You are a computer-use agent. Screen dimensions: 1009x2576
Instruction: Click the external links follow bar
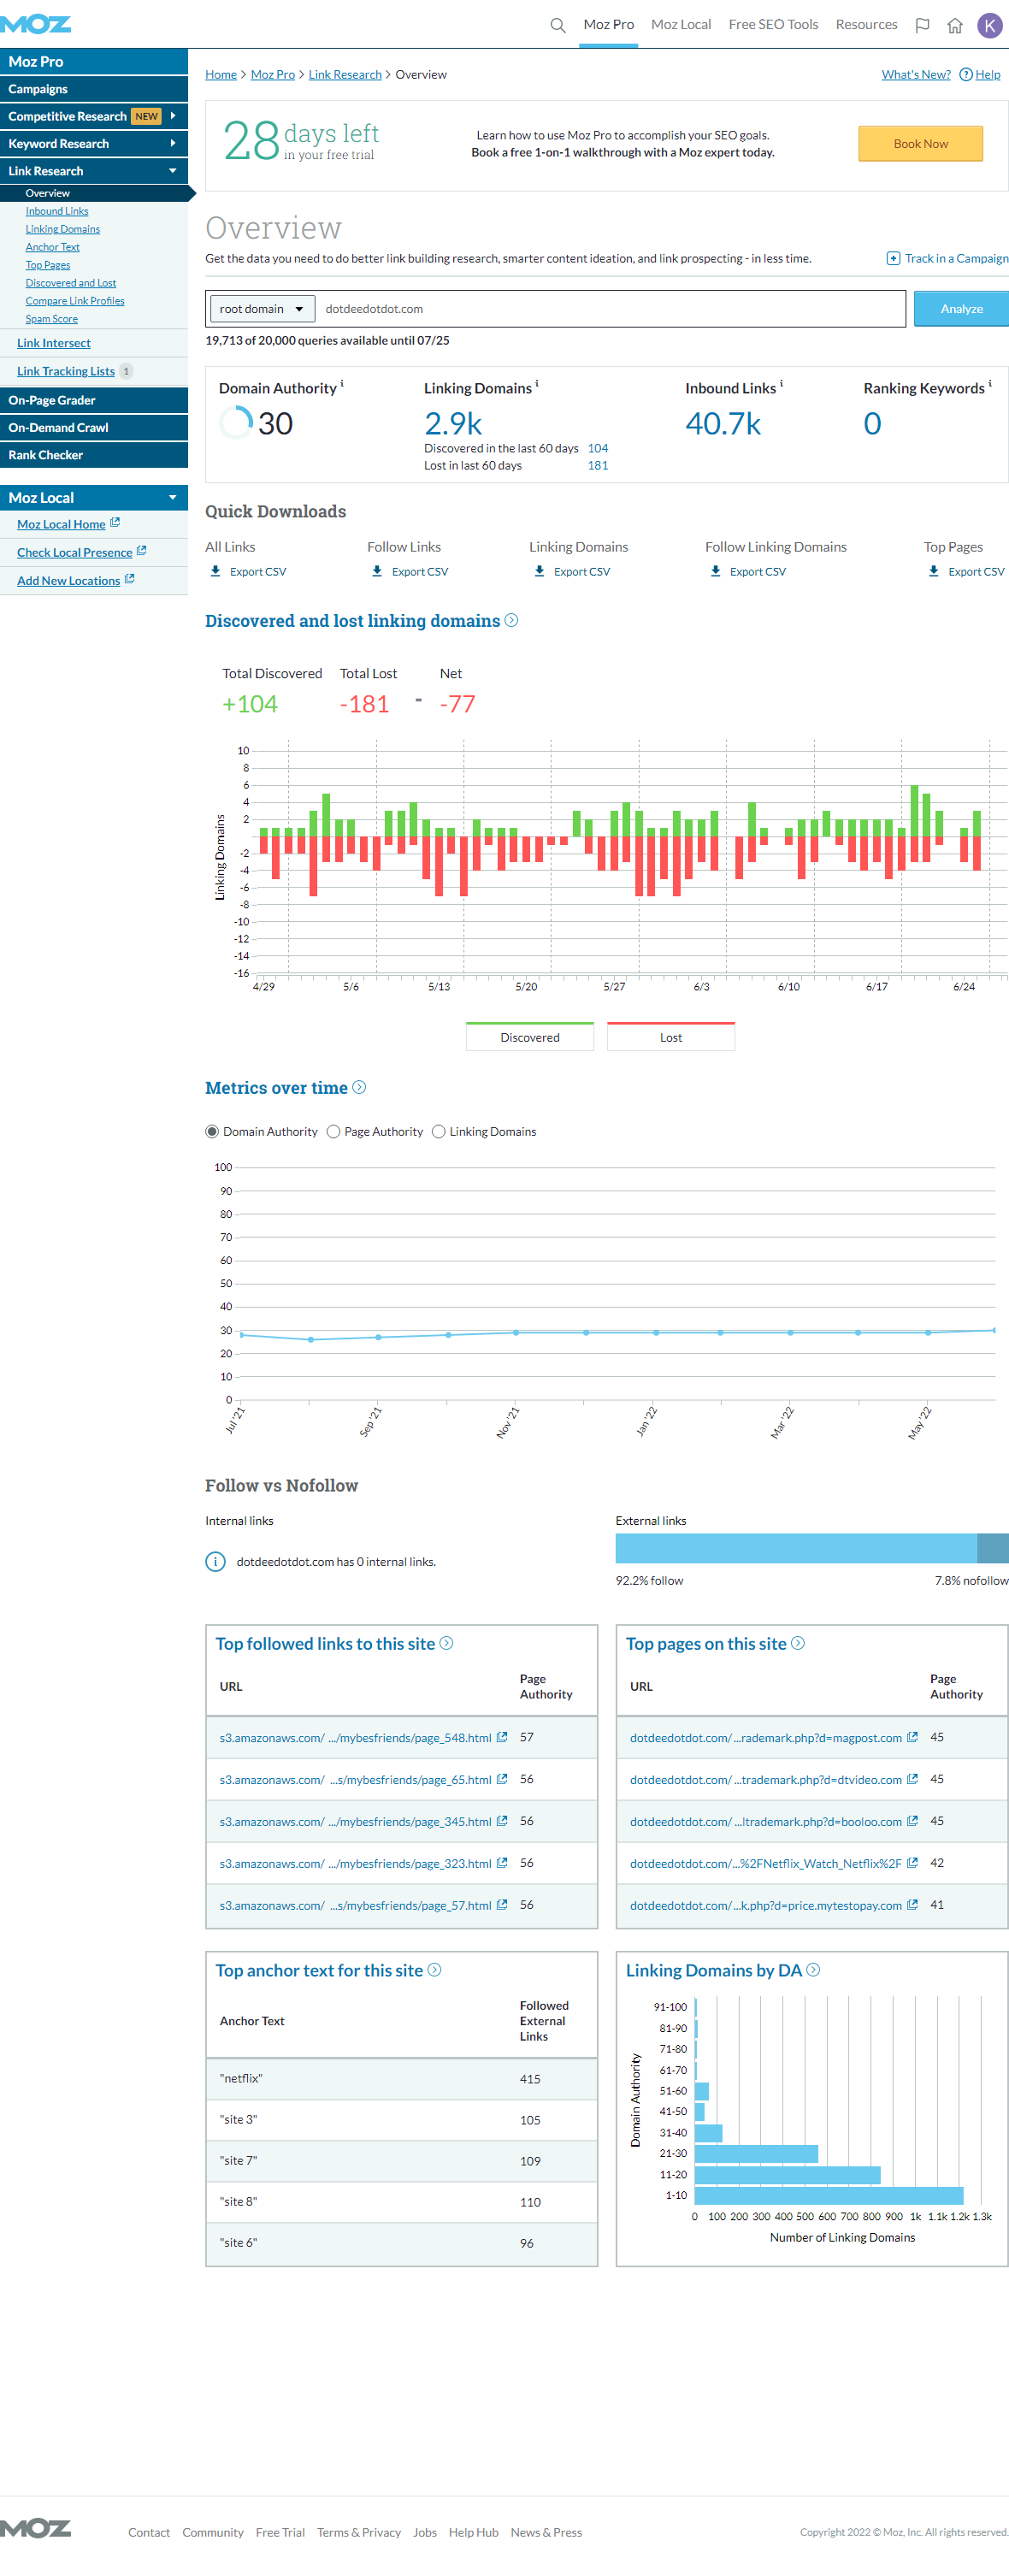coord(796,1547)
